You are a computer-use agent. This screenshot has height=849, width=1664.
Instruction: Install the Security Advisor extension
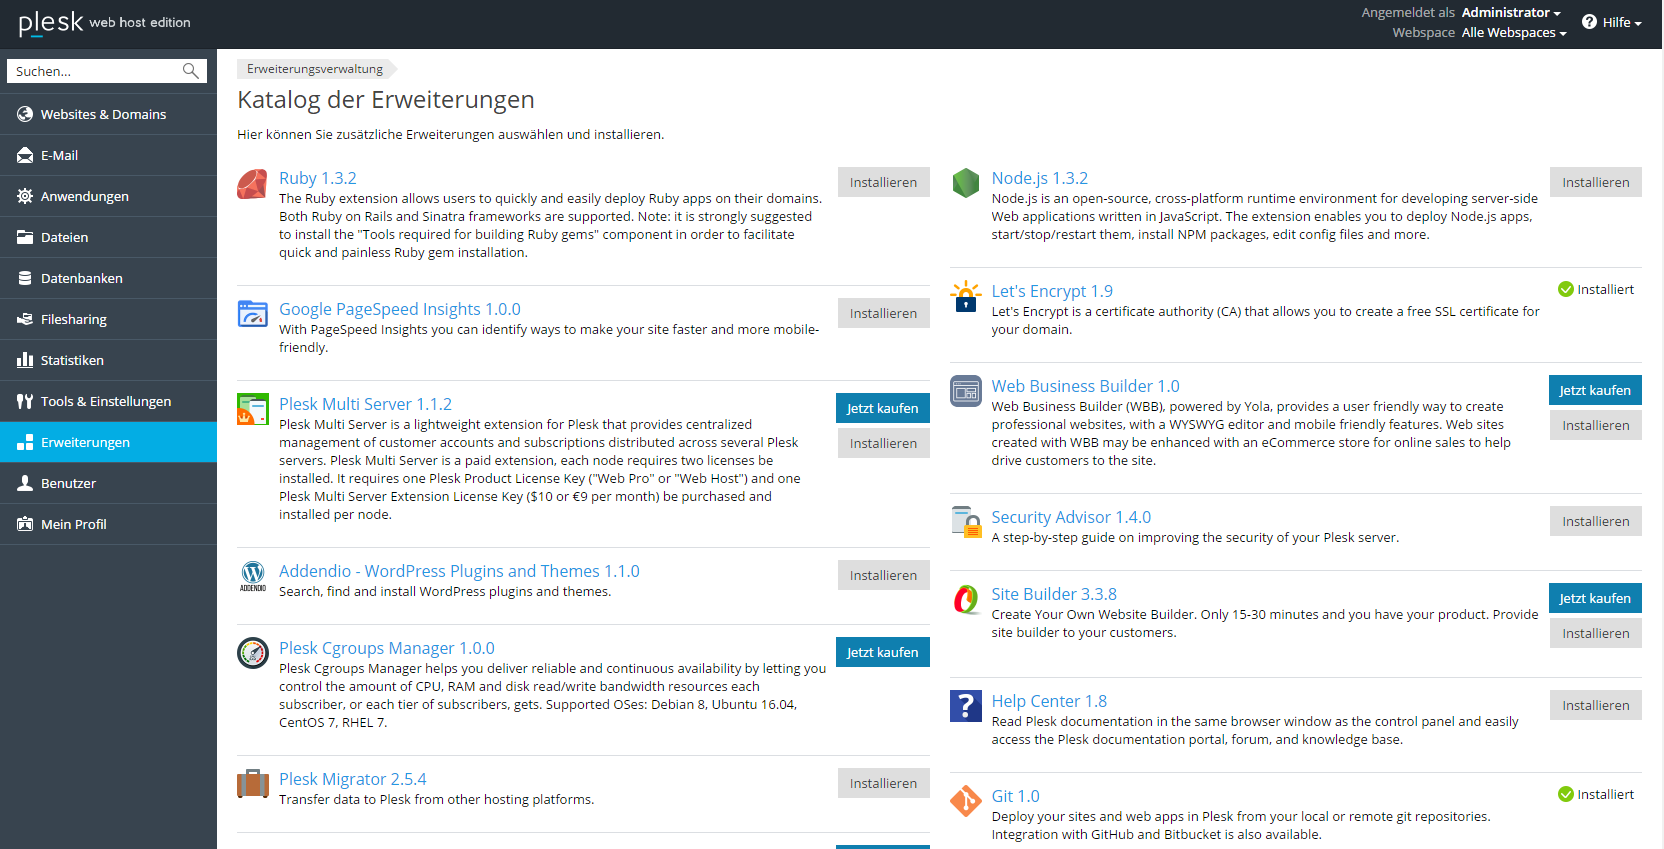(1596, 521)
